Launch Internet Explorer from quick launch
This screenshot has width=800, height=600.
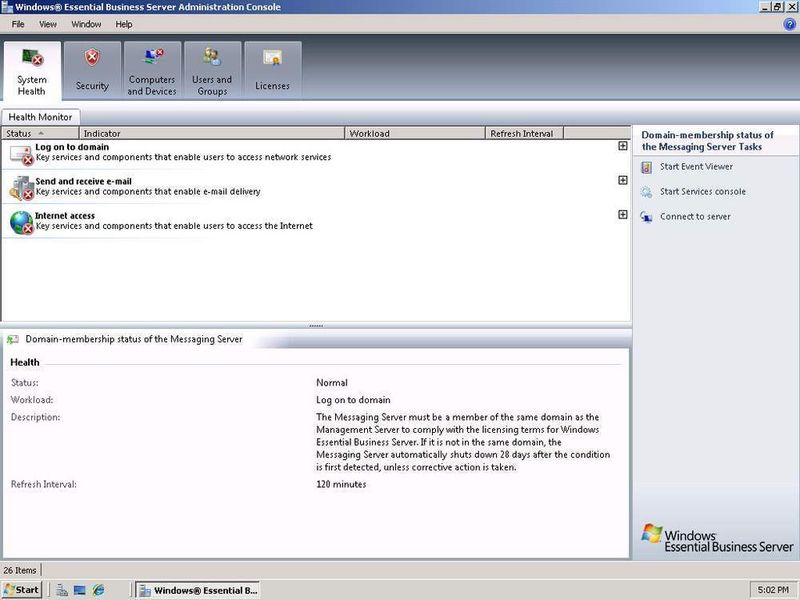click(98, 590)
